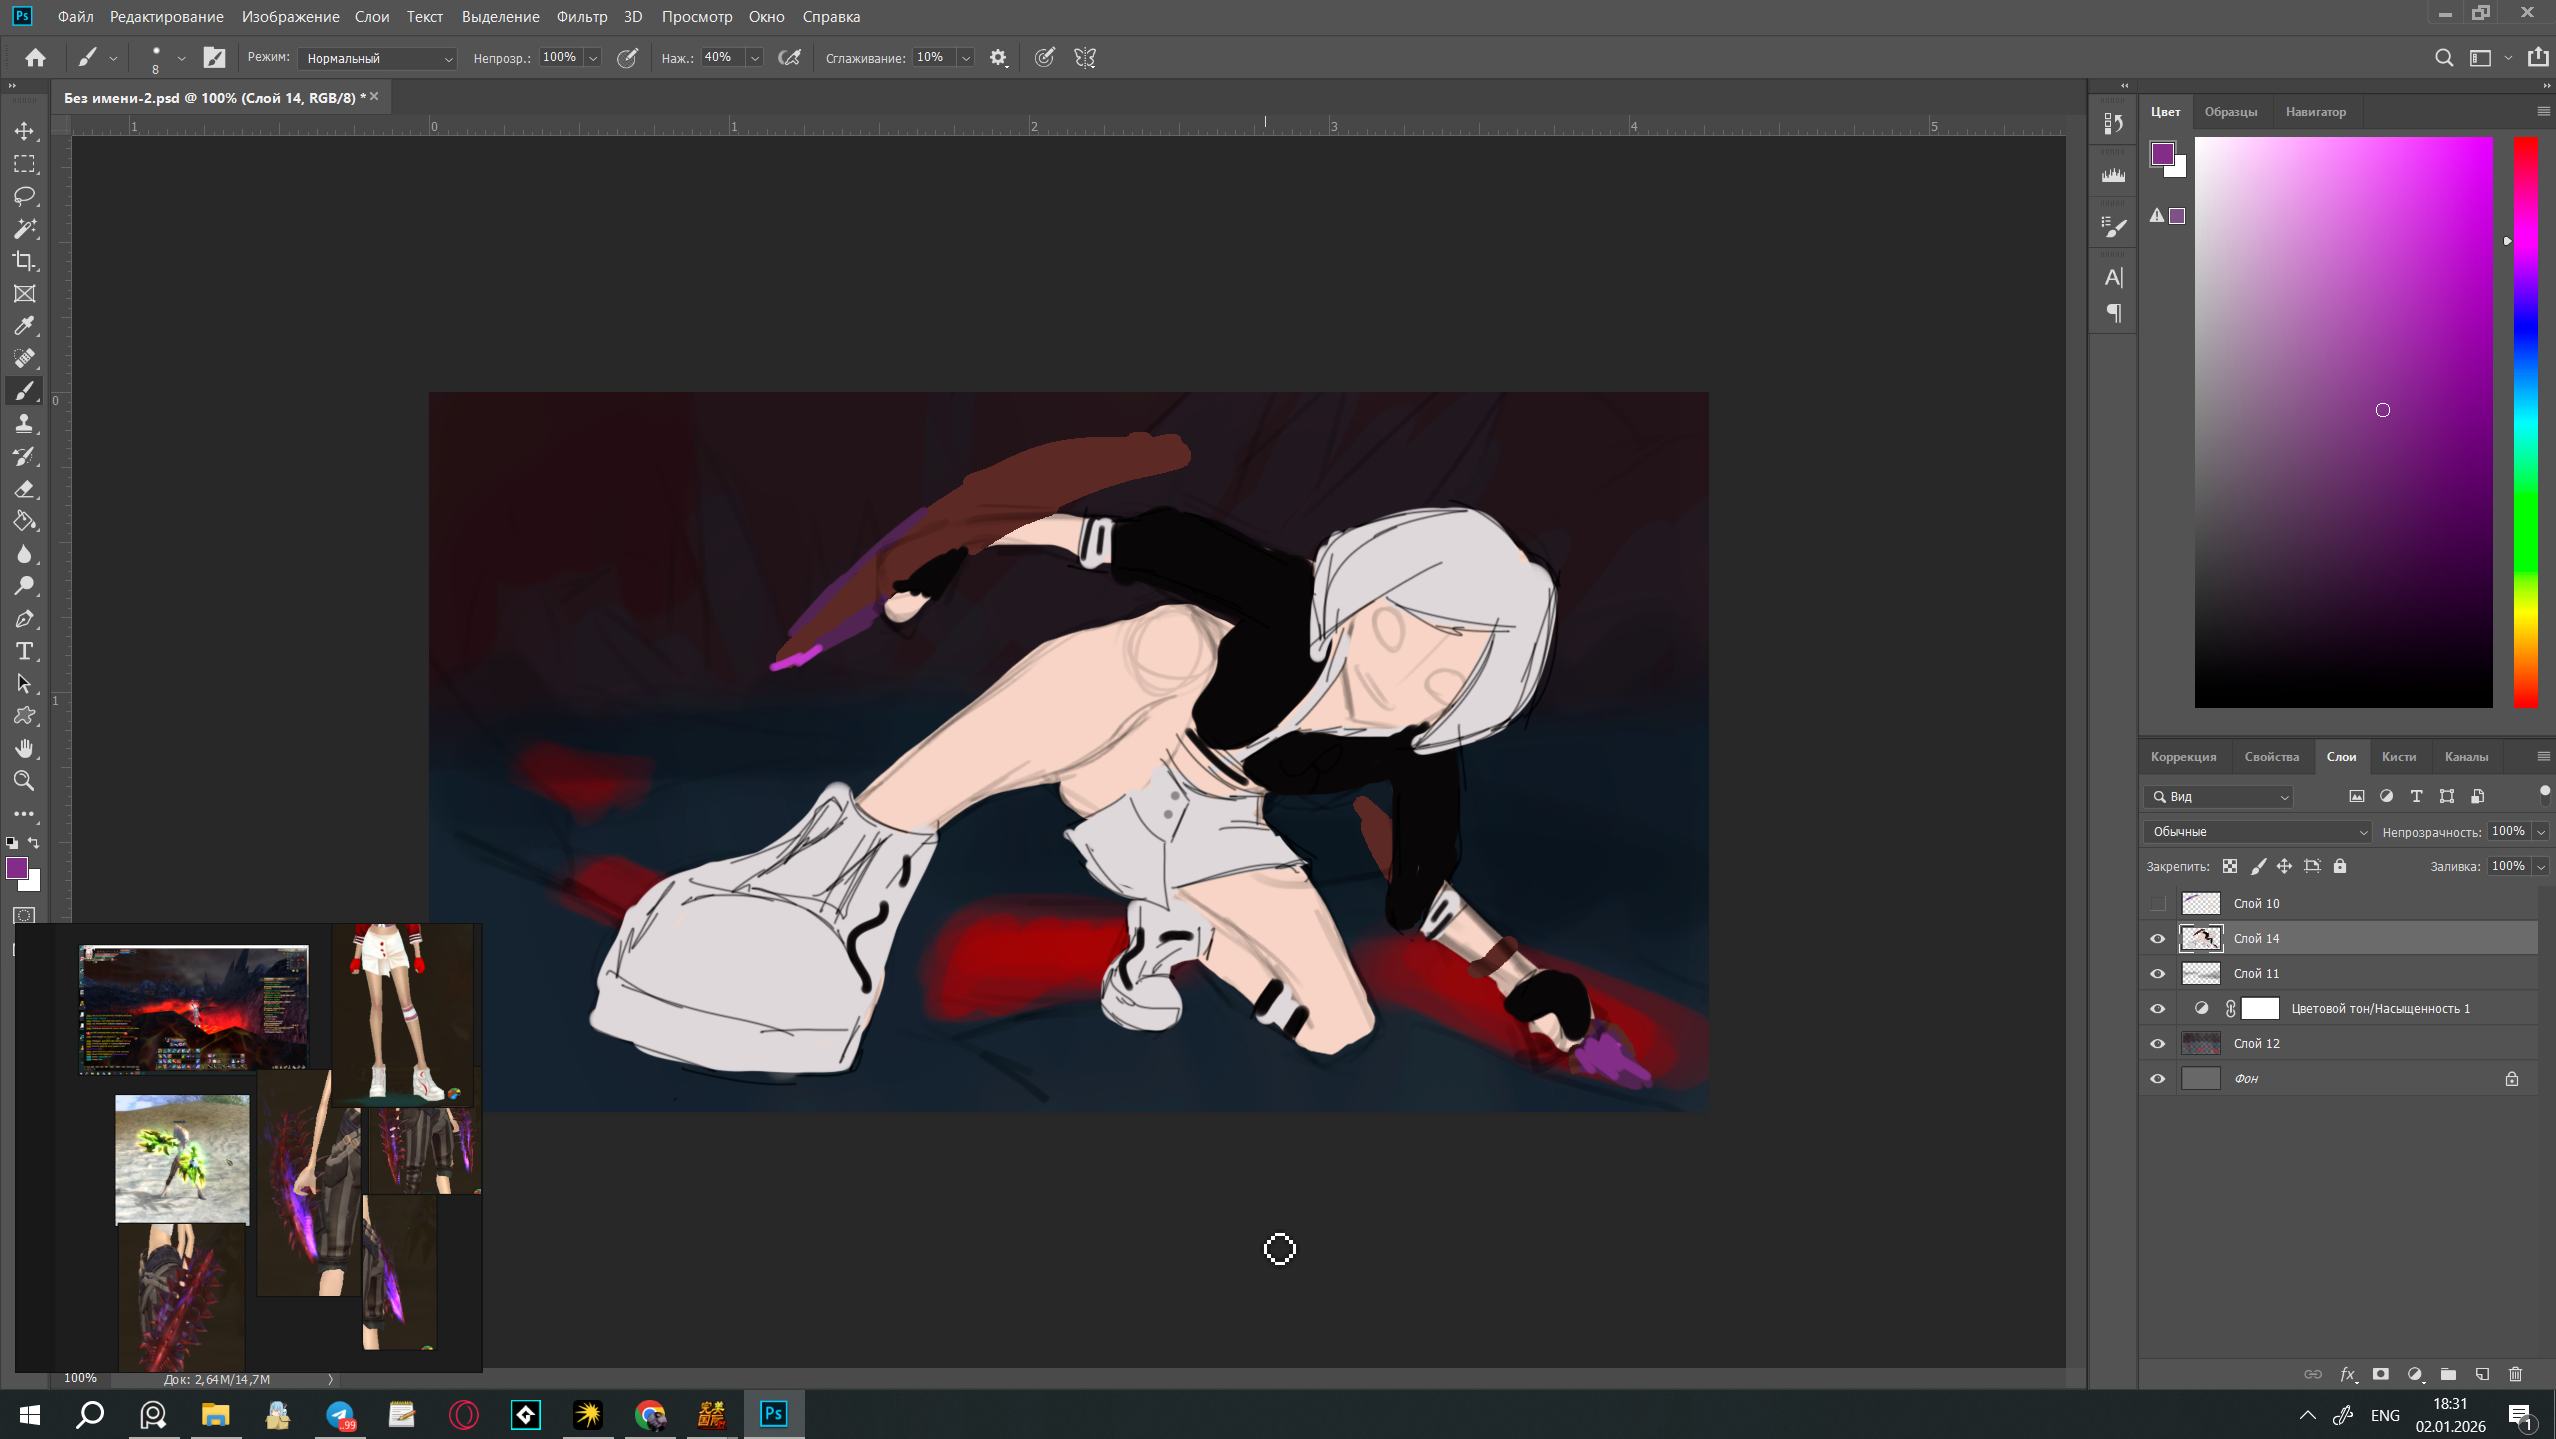Select the Eraser tool

point(24,489)
